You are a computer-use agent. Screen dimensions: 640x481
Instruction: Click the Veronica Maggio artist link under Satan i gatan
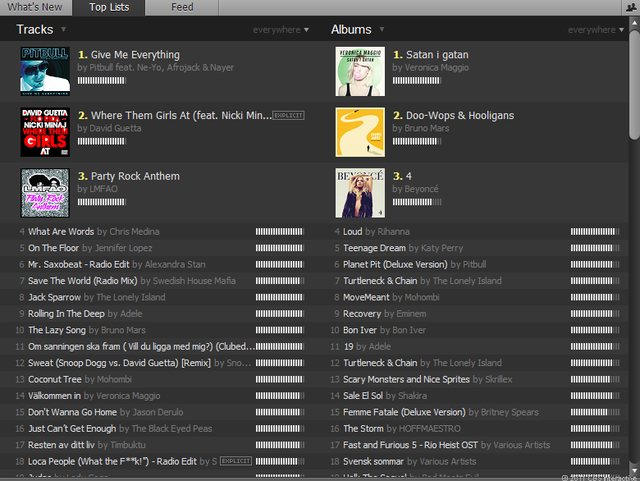tap(436, 67)
